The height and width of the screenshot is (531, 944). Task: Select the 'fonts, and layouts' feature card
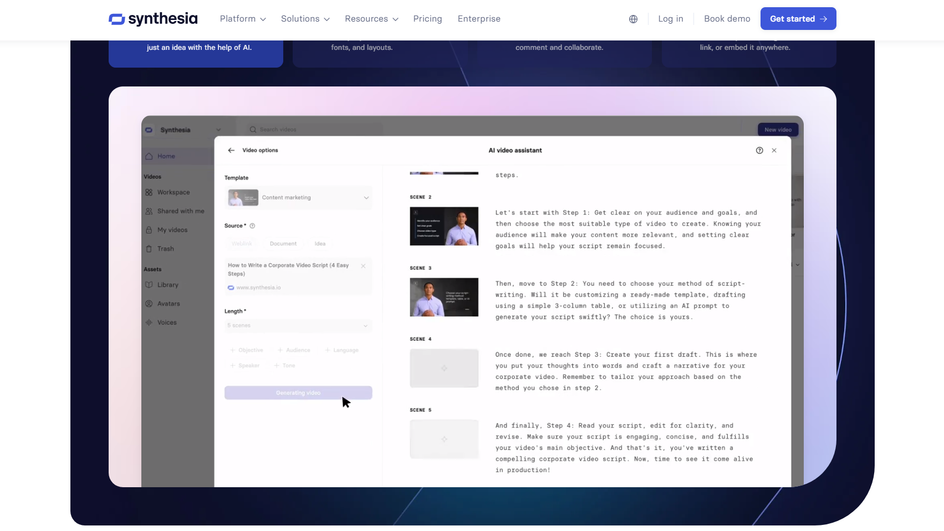click(379, 54)
